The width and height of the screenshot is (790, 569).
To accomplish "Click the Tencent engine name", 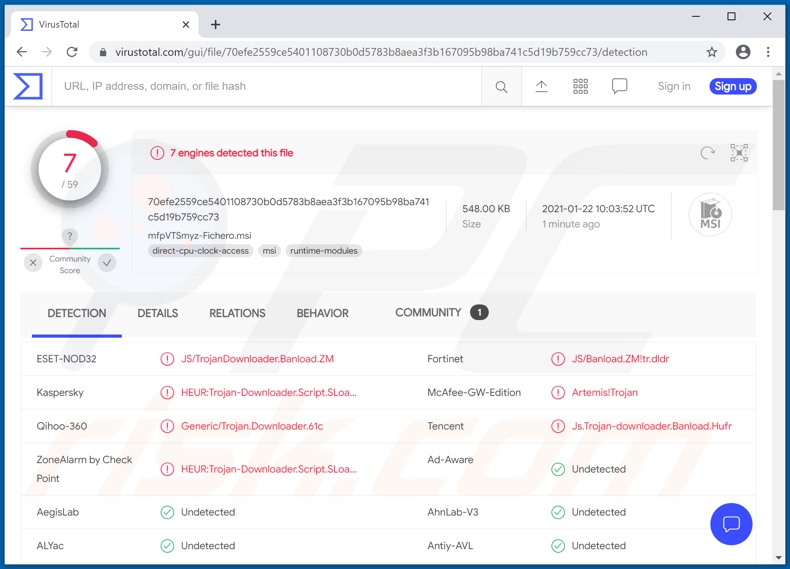I will (x=445, y=426).
